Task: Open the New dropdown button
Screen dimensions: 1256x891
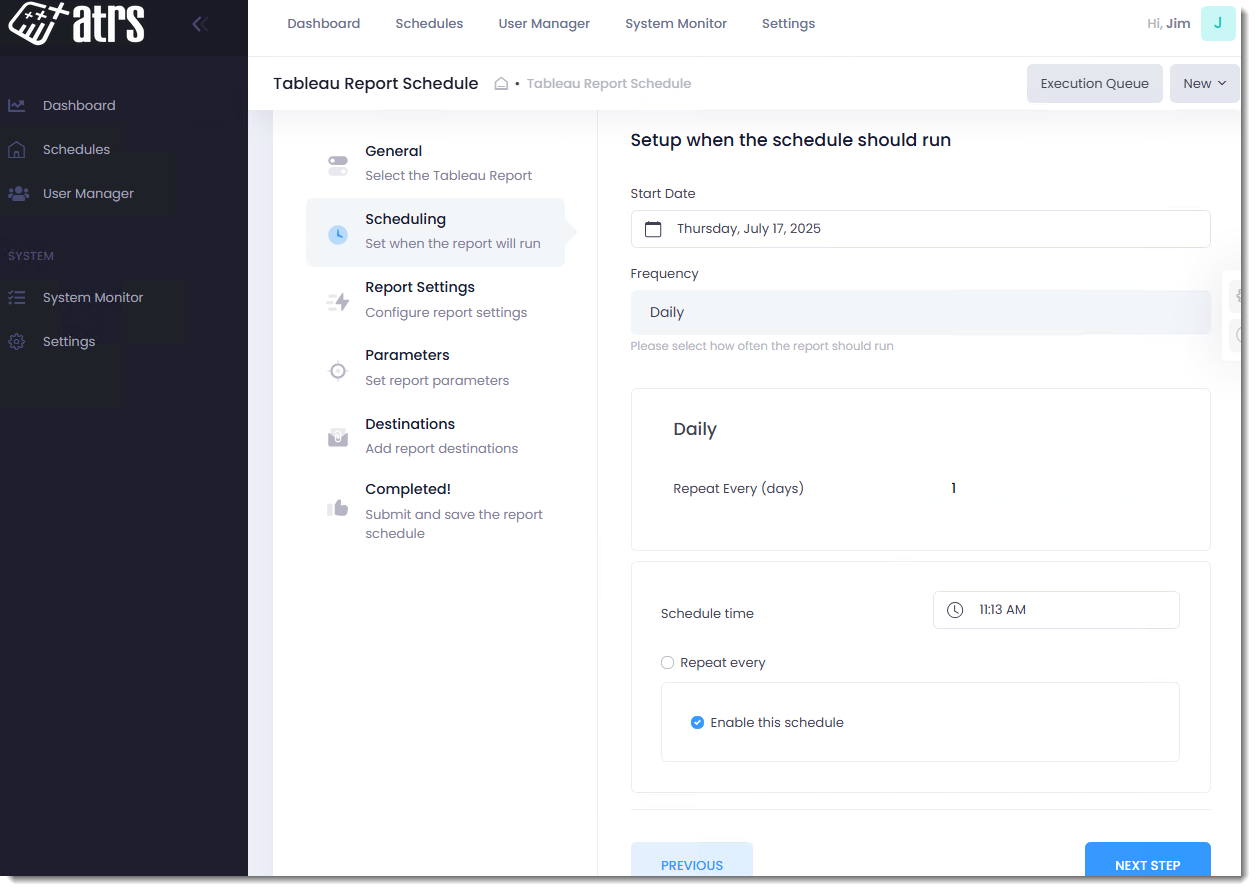Action: click(x=1204, y=84)
